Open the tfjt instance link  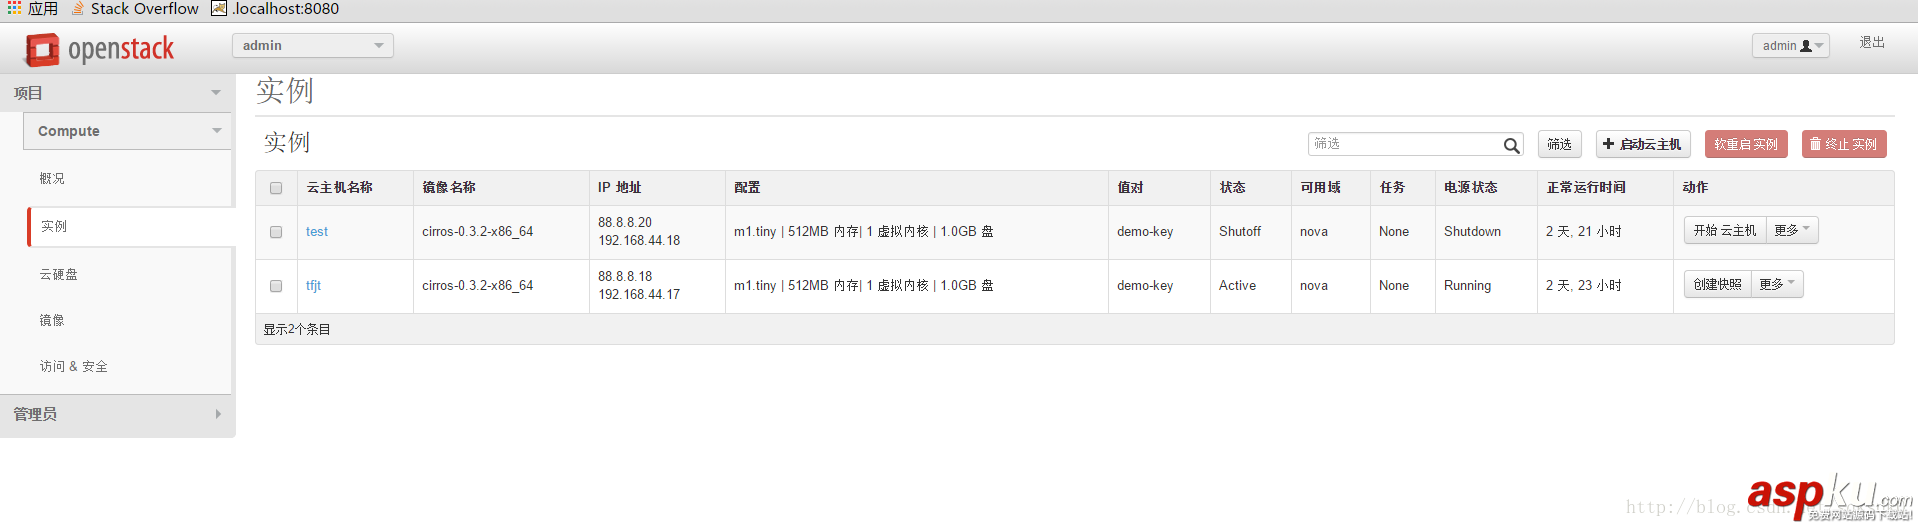click(x=313, y=286)
